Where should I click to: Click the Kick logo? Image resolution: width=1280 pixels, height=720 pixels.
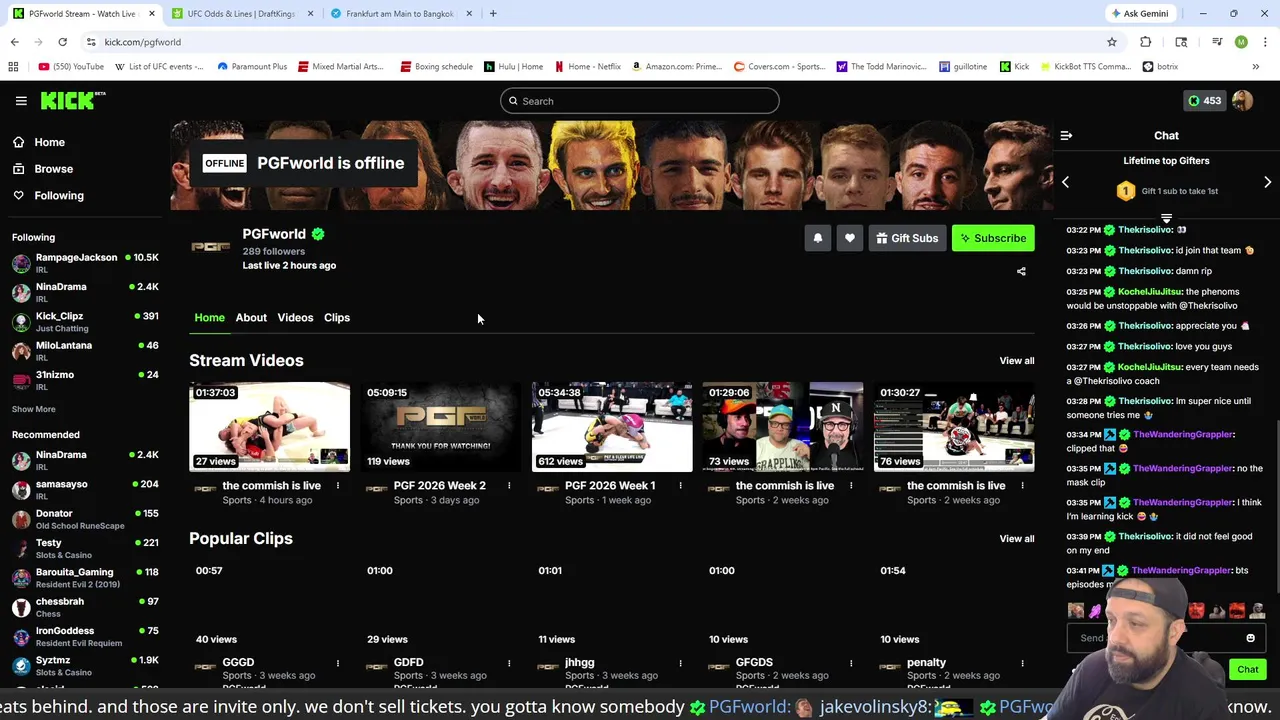click(x=72, y=100)
